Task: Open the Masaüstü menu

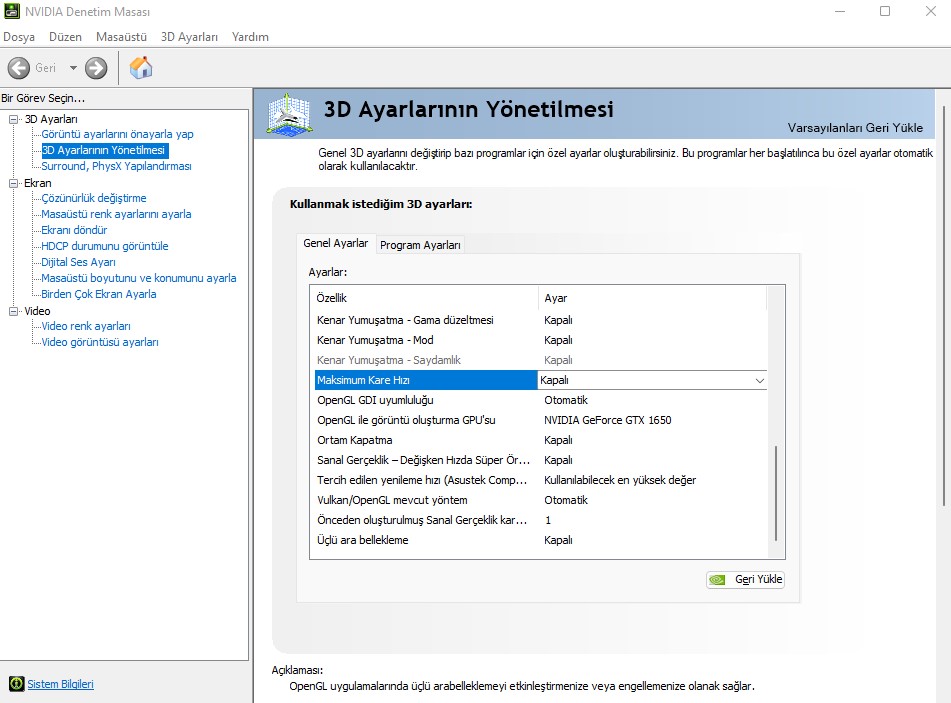Action: 121,37
